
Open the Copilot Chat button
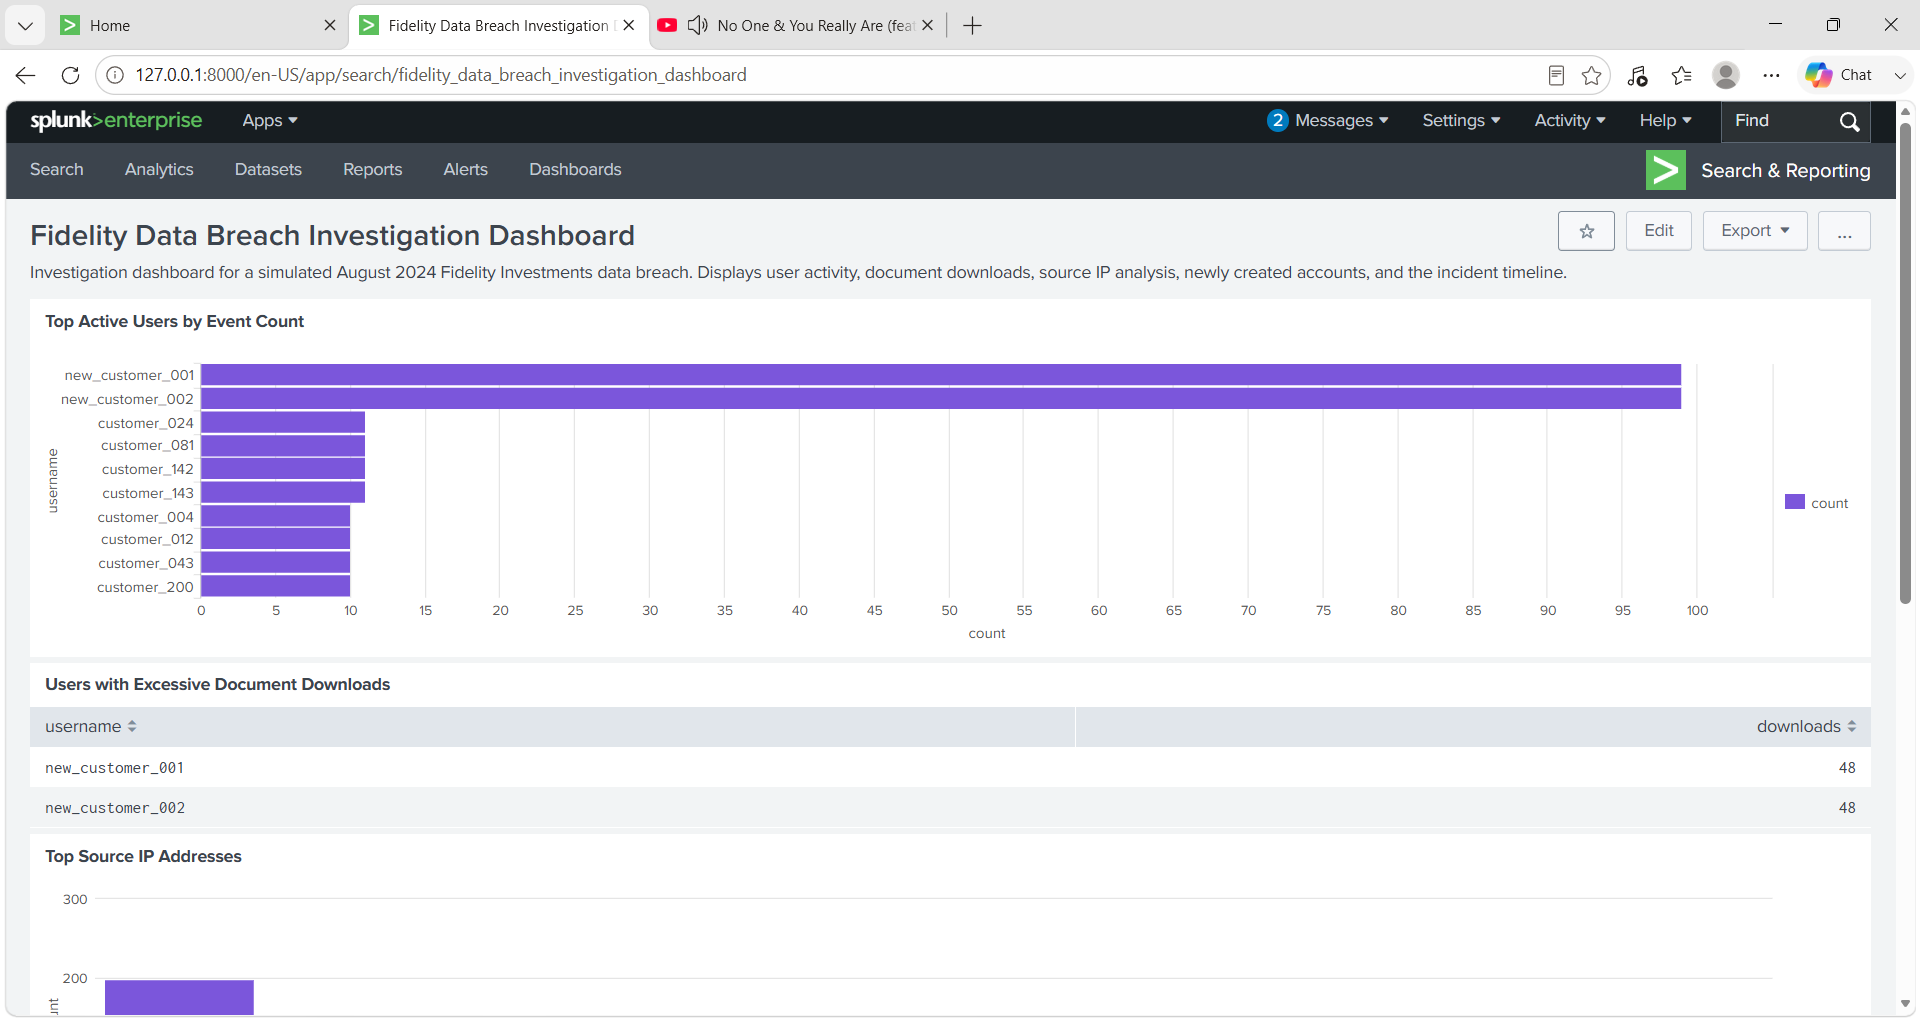coord(1839,75)
